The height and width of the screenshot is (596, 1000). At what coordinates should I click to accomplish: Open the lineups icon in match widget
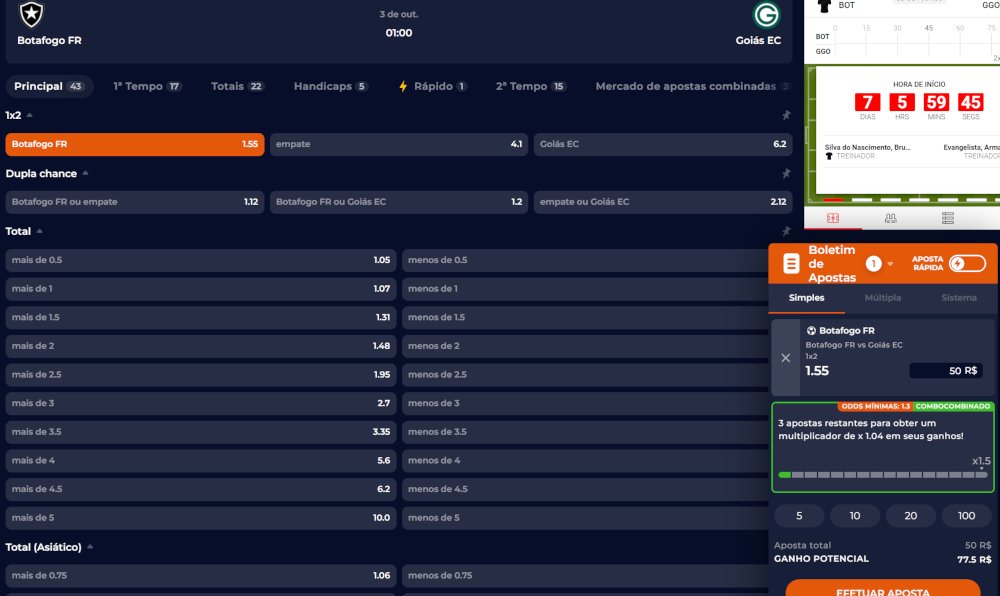[x=890, y=217]
